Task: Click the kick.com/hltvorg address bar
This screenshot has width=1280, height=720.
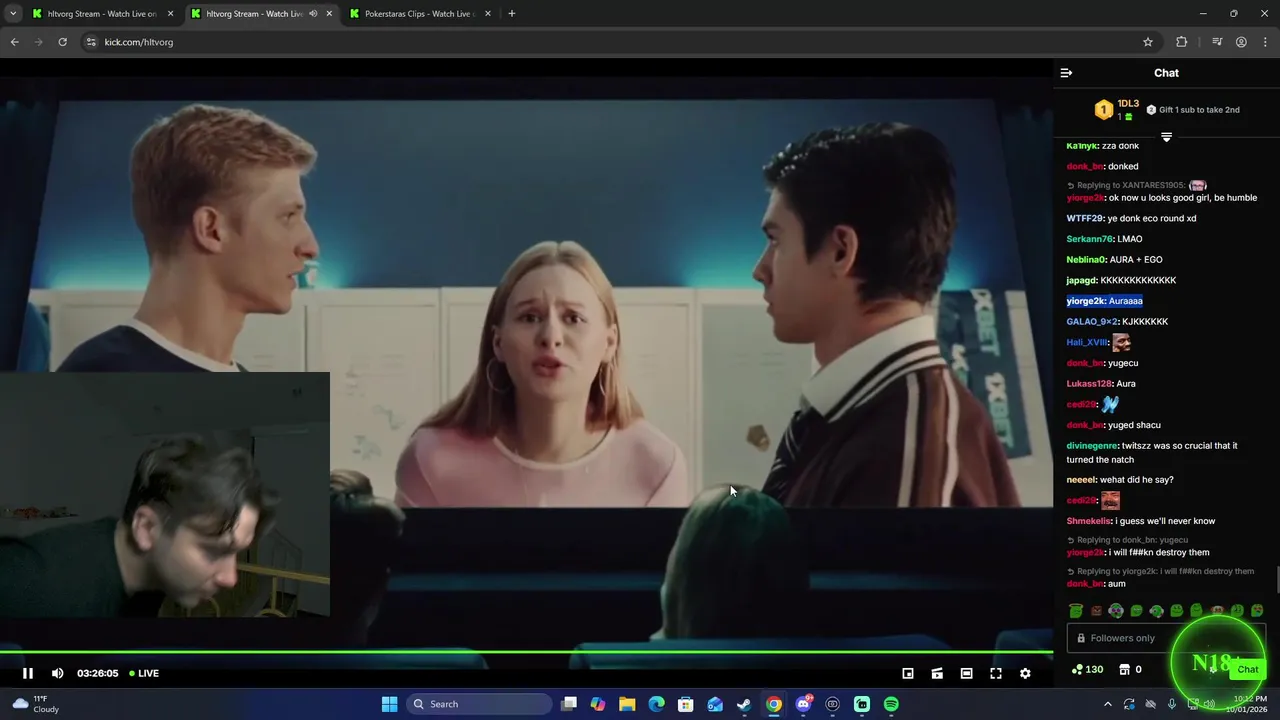Action: [620, 42]
